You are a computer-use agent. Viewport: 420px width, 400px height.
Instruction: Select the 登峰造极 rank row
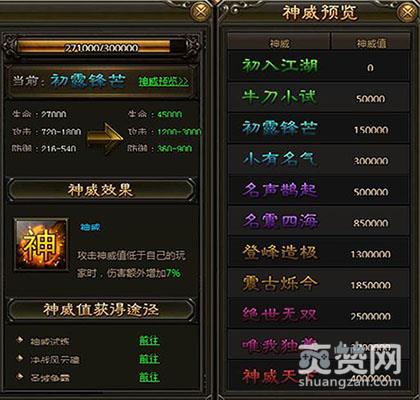319,252
